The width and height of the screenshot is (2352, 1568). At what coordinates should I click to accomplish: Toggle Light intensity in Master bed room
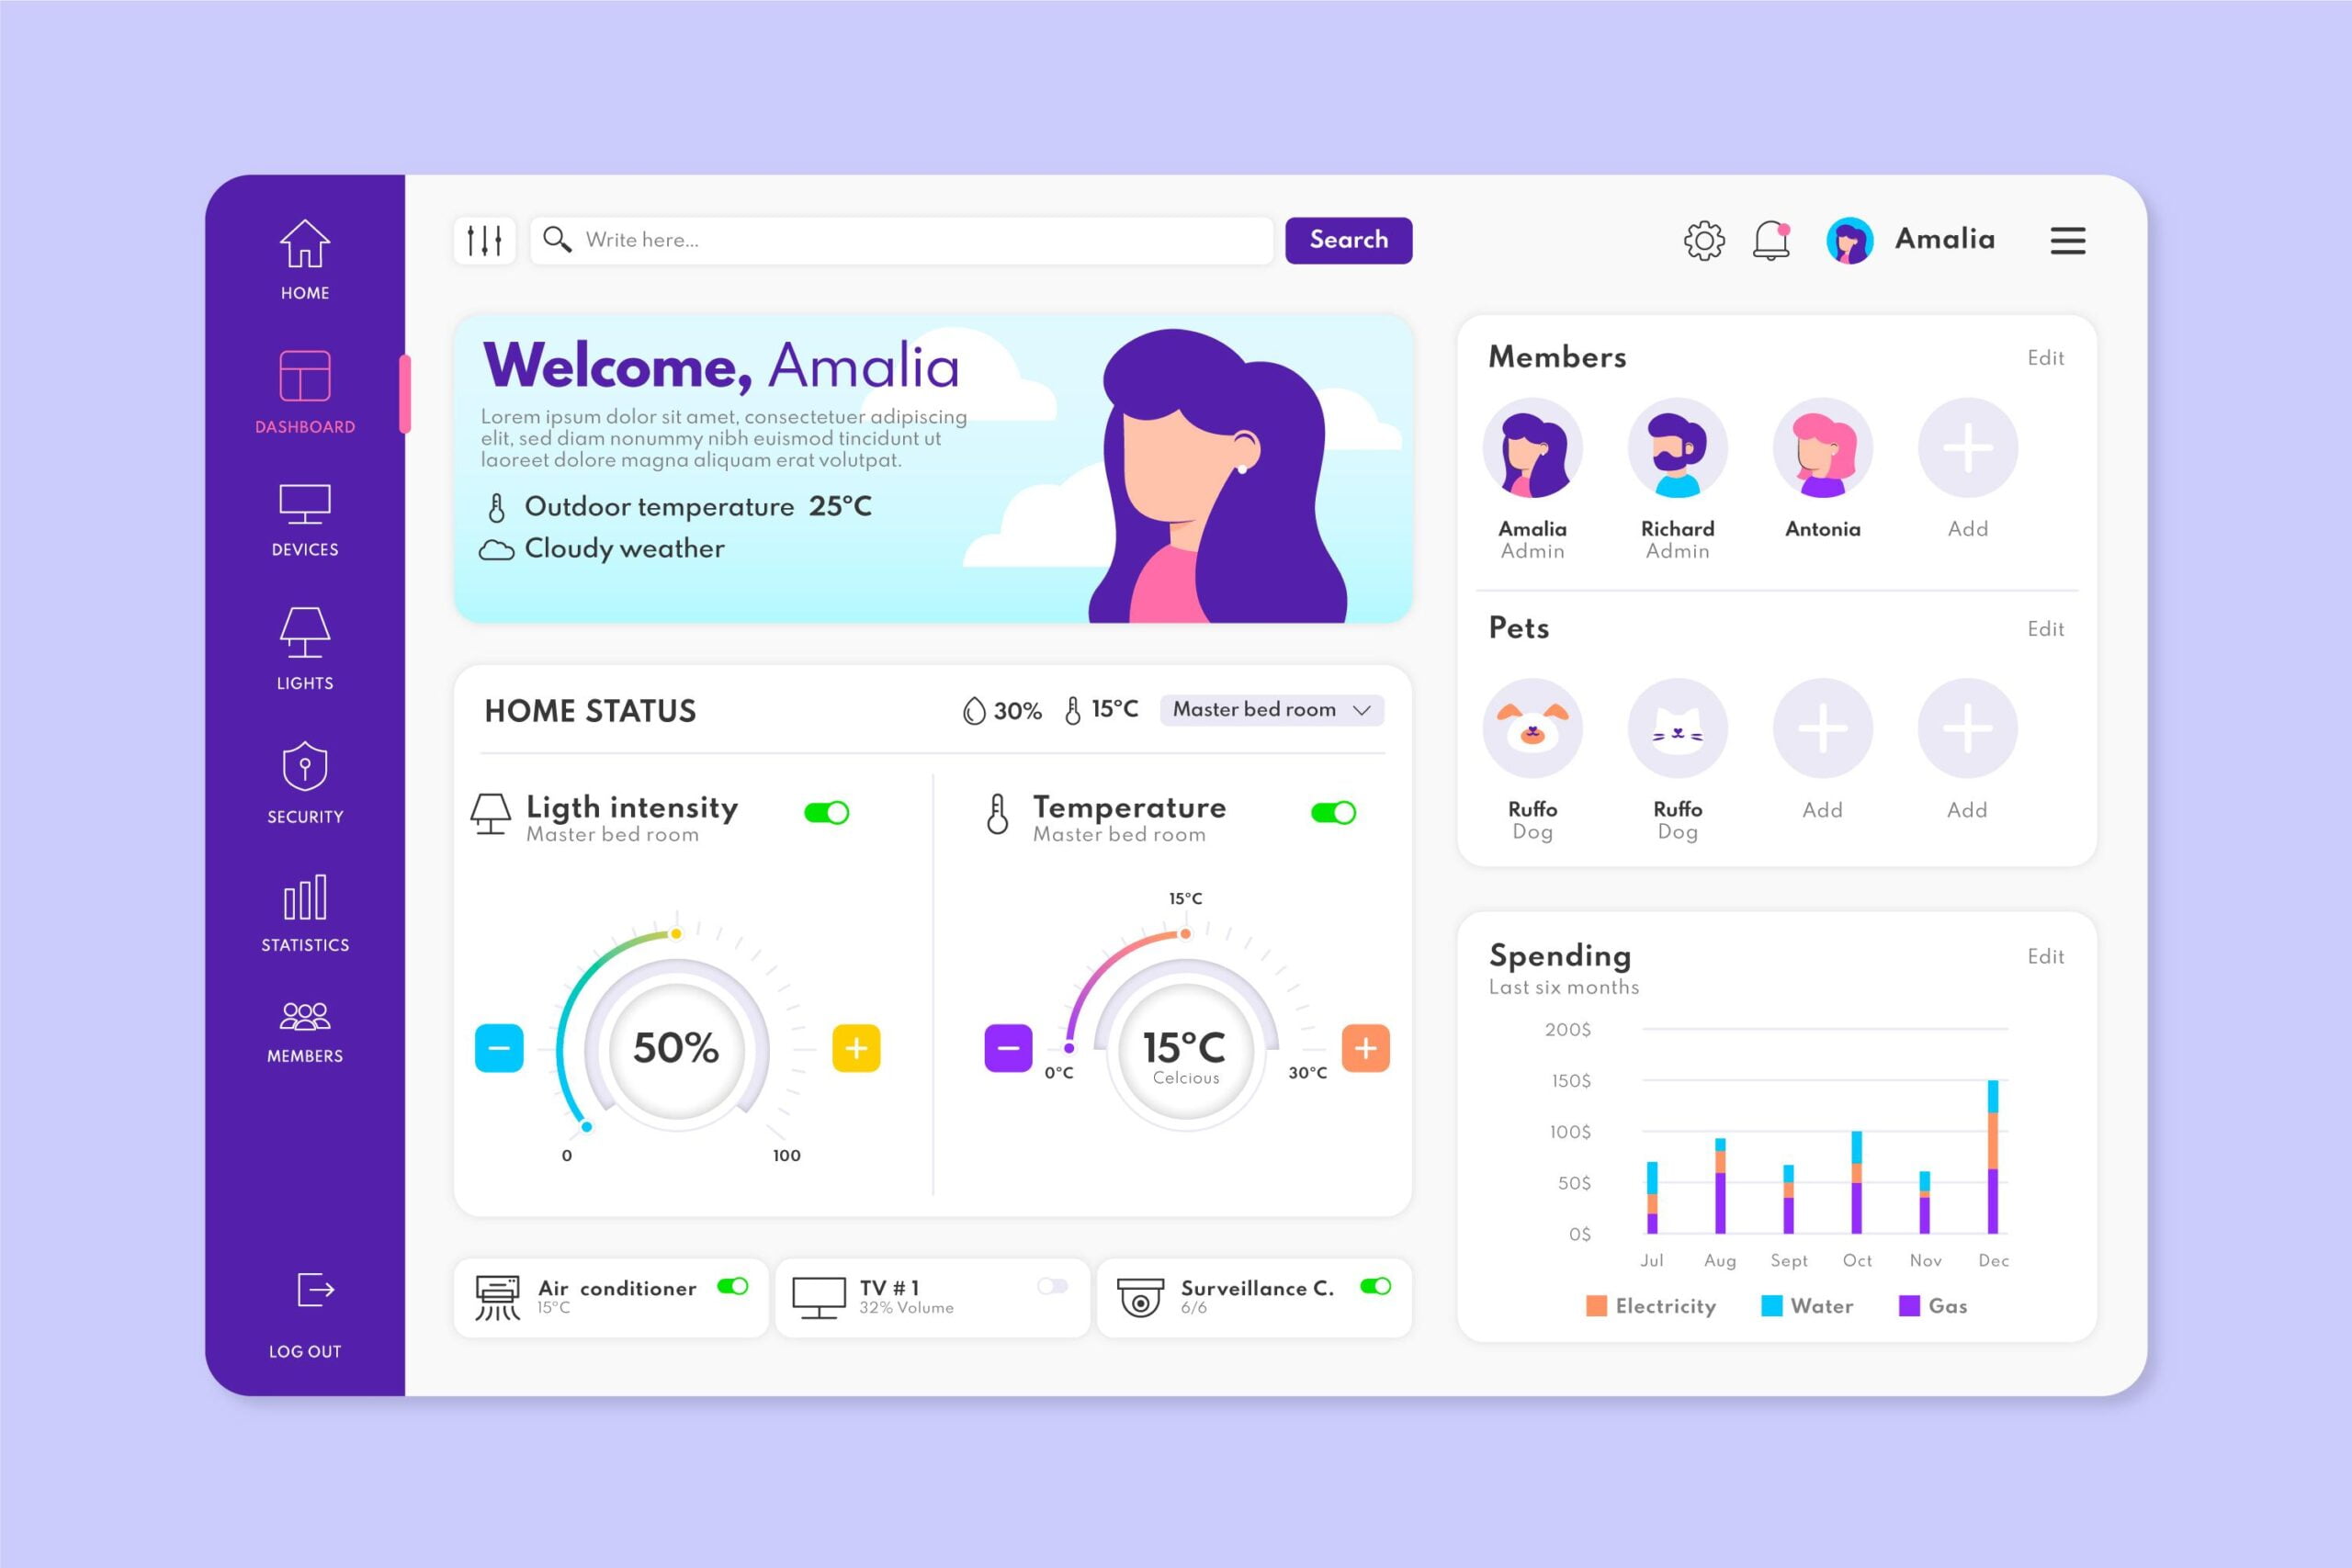(824, 810)
